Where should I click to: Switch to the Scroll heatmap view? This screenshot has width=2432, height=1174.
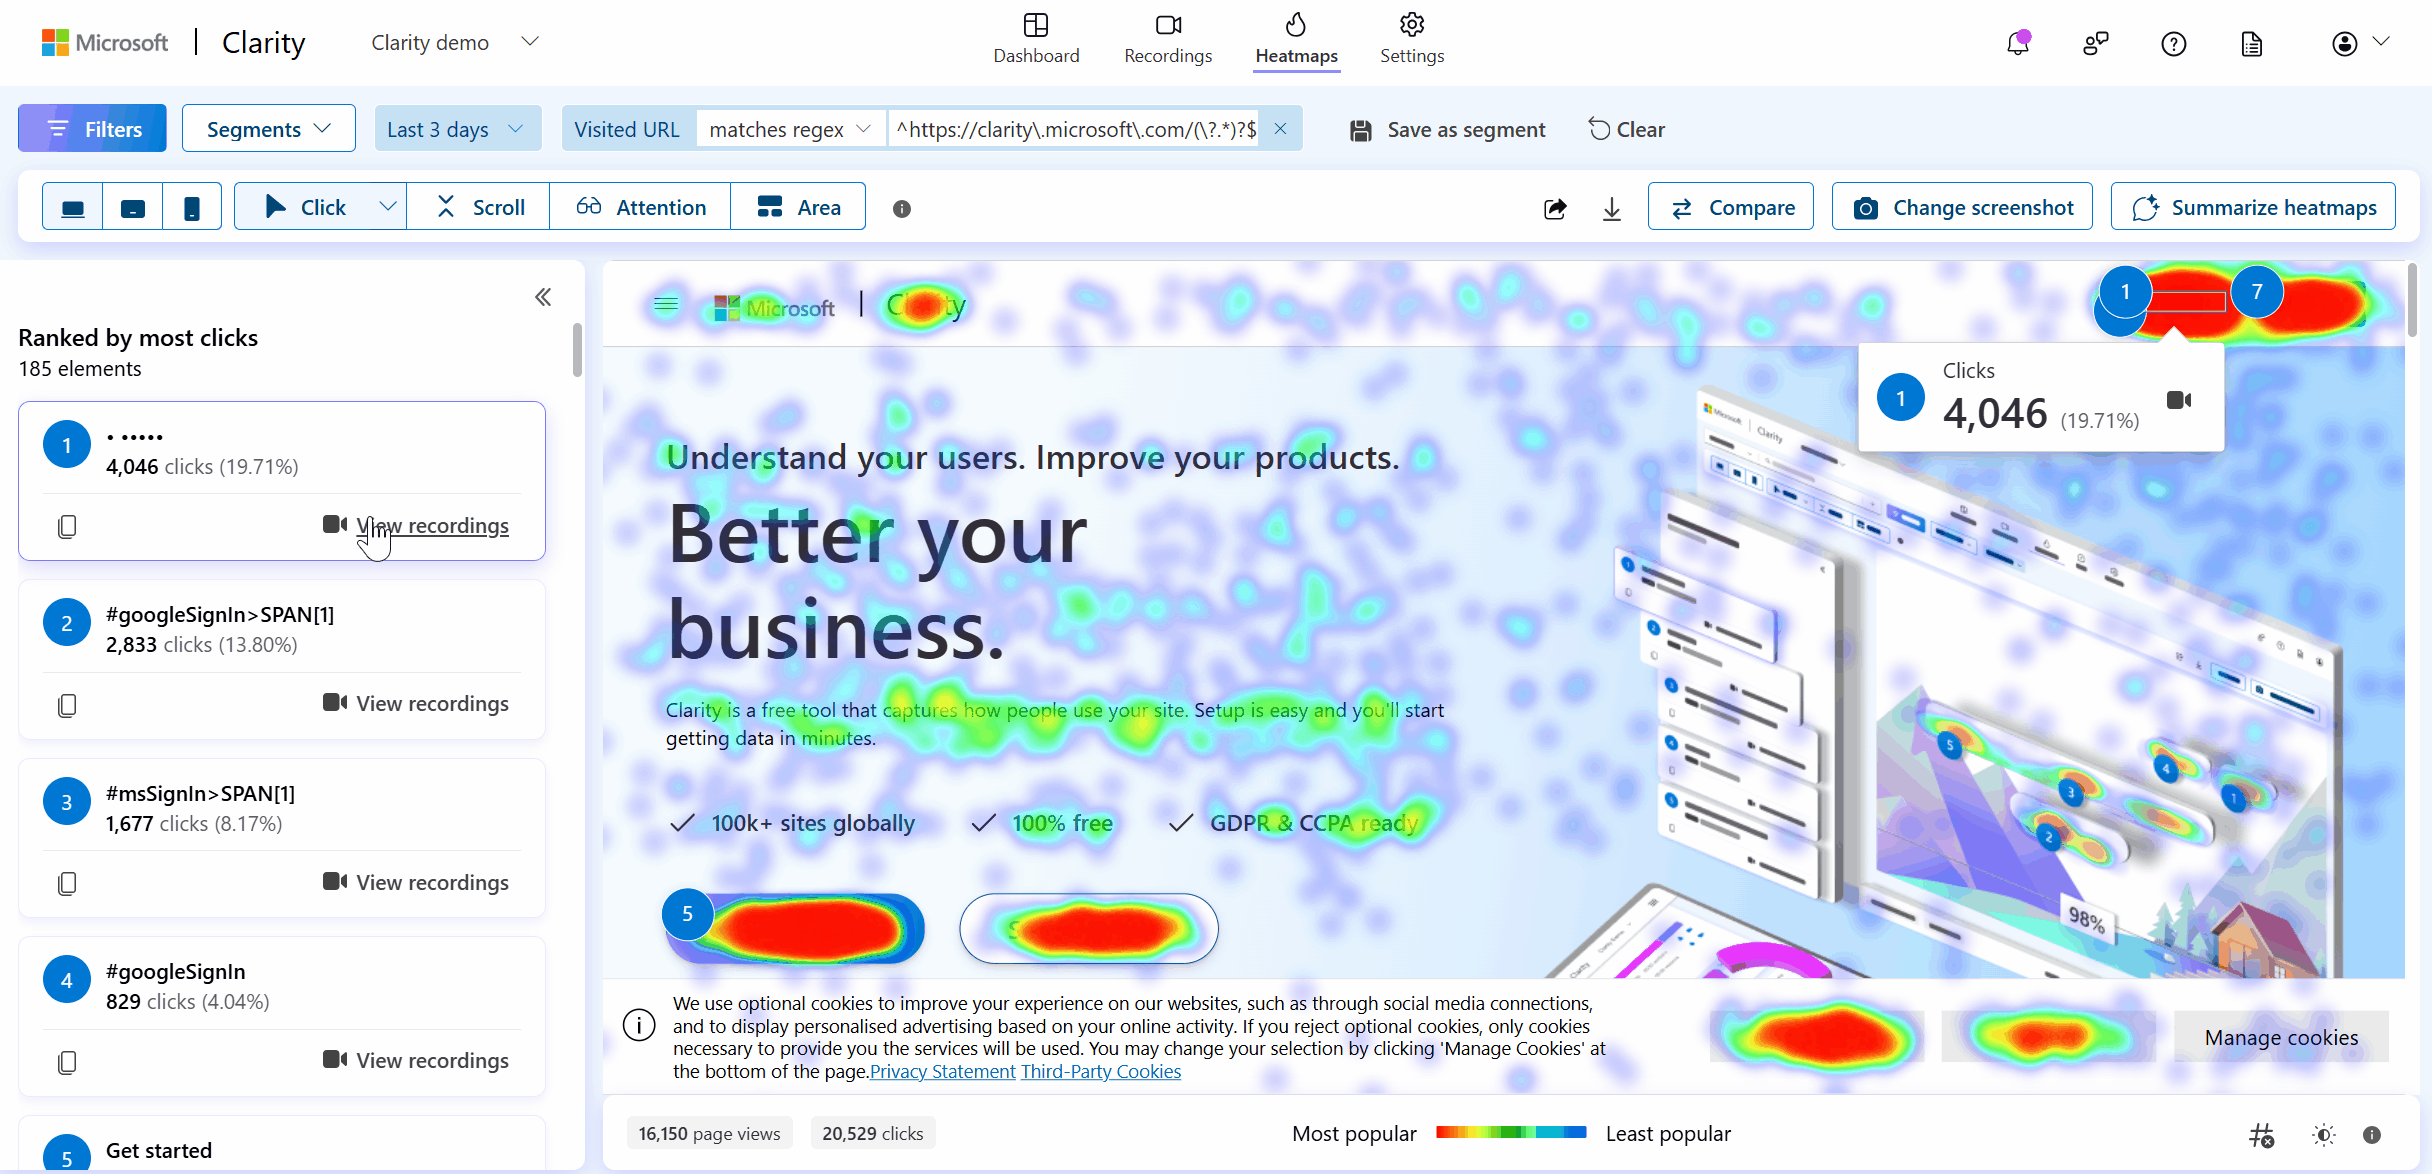(x=484, y=206)
